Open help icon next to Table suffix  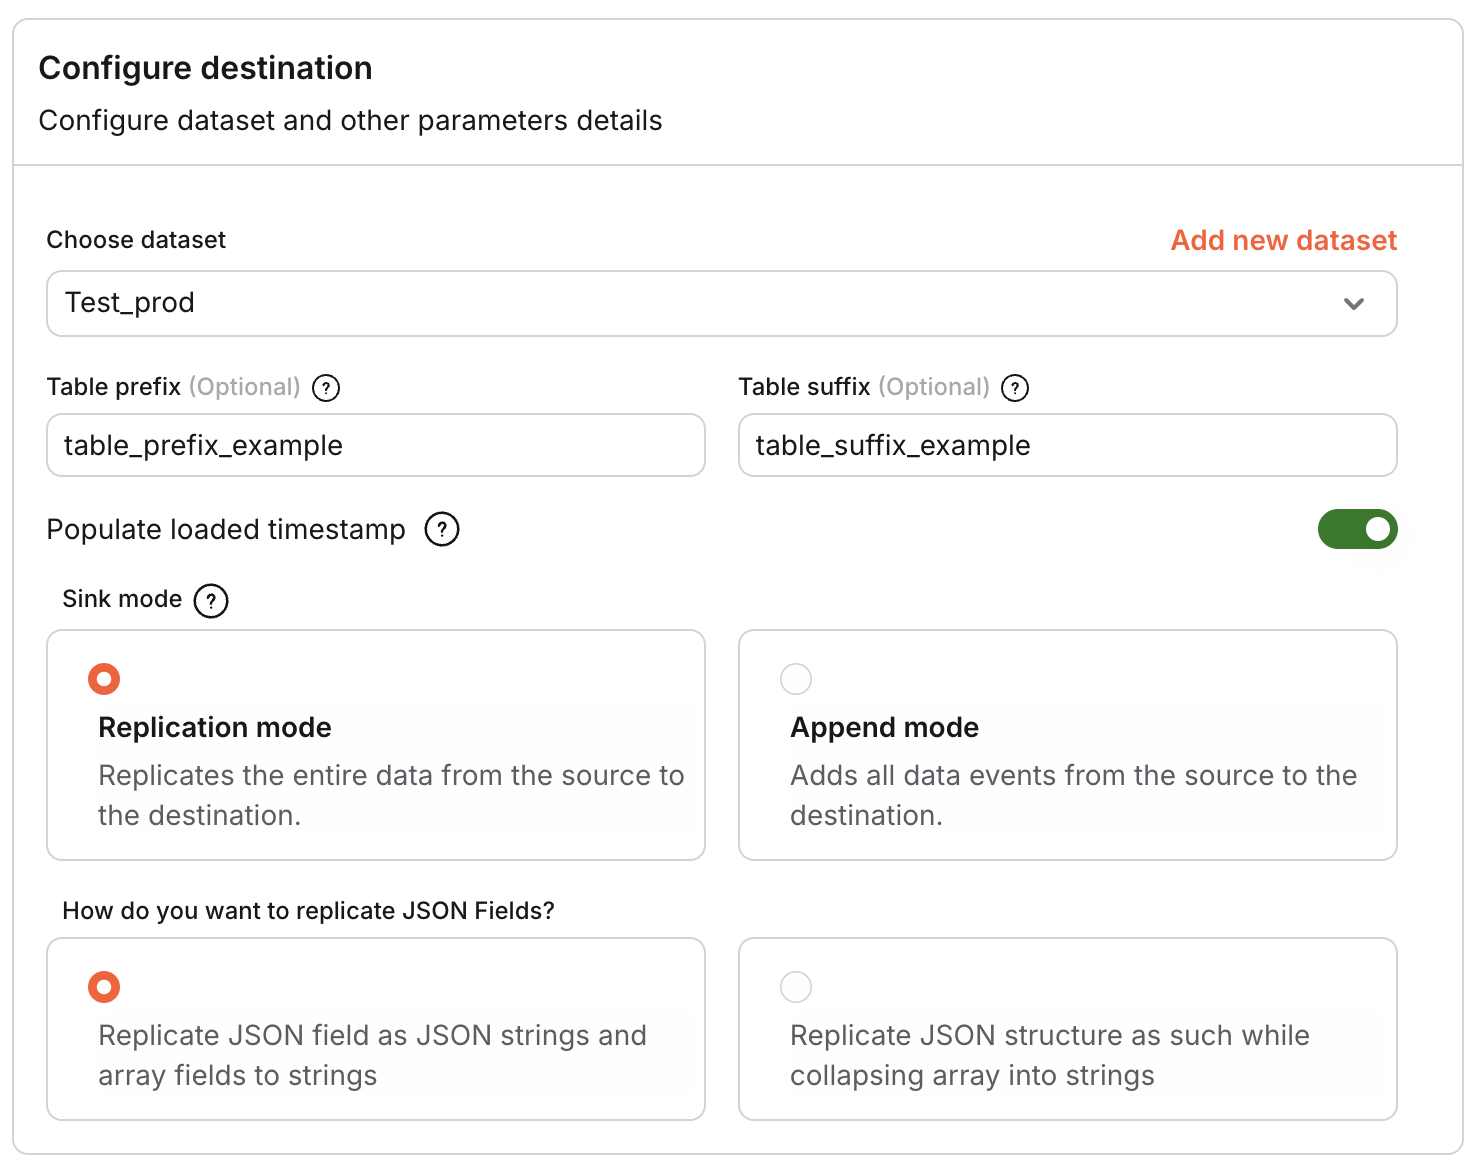point(1015,388)
